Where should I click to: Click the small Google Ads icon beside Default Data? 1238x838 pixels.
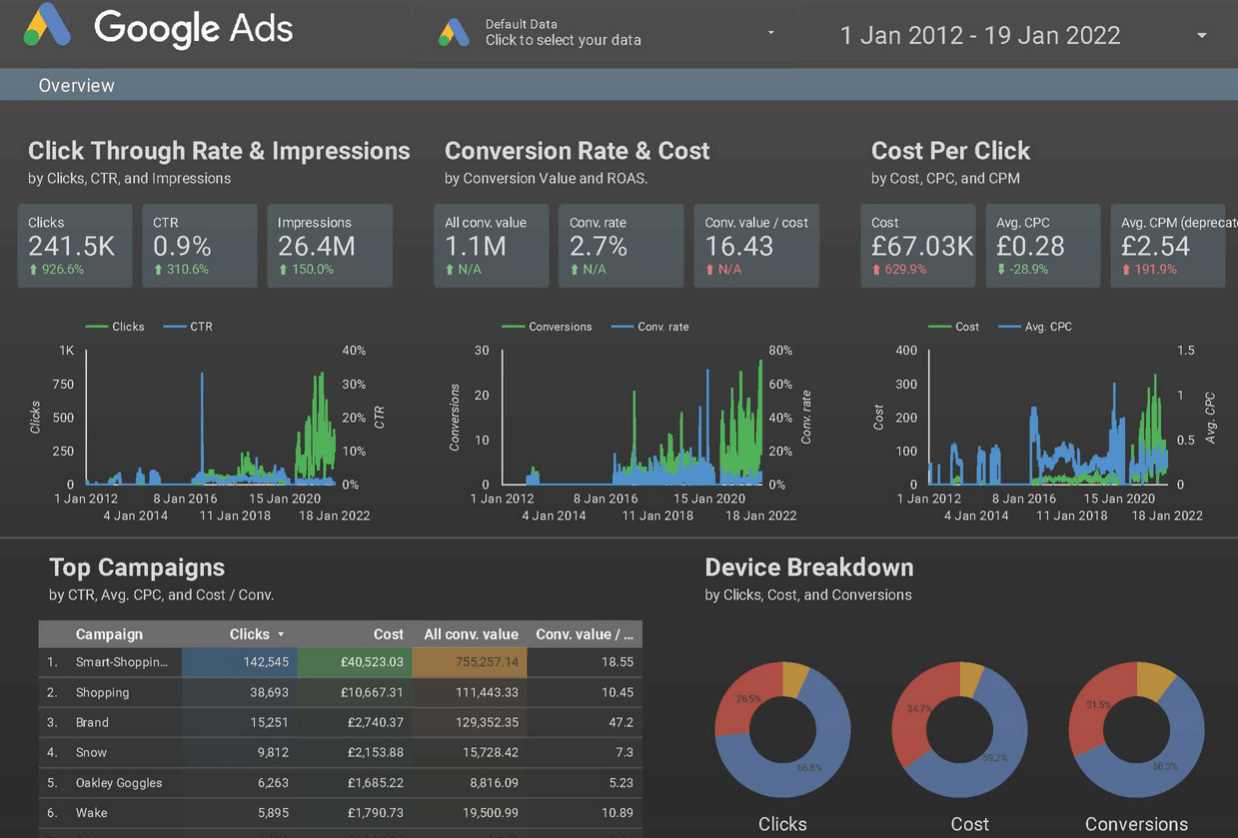point(454,33)
